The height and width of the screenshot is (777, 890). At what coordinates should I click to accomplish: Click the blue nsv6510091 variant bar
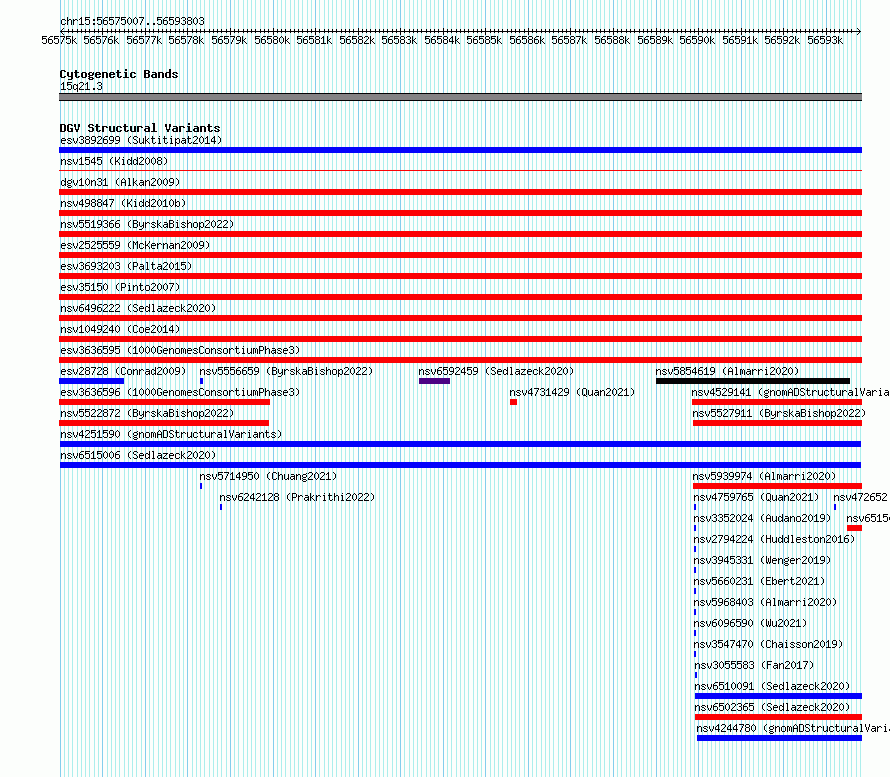pyautogui.click(x=778, y=696)
